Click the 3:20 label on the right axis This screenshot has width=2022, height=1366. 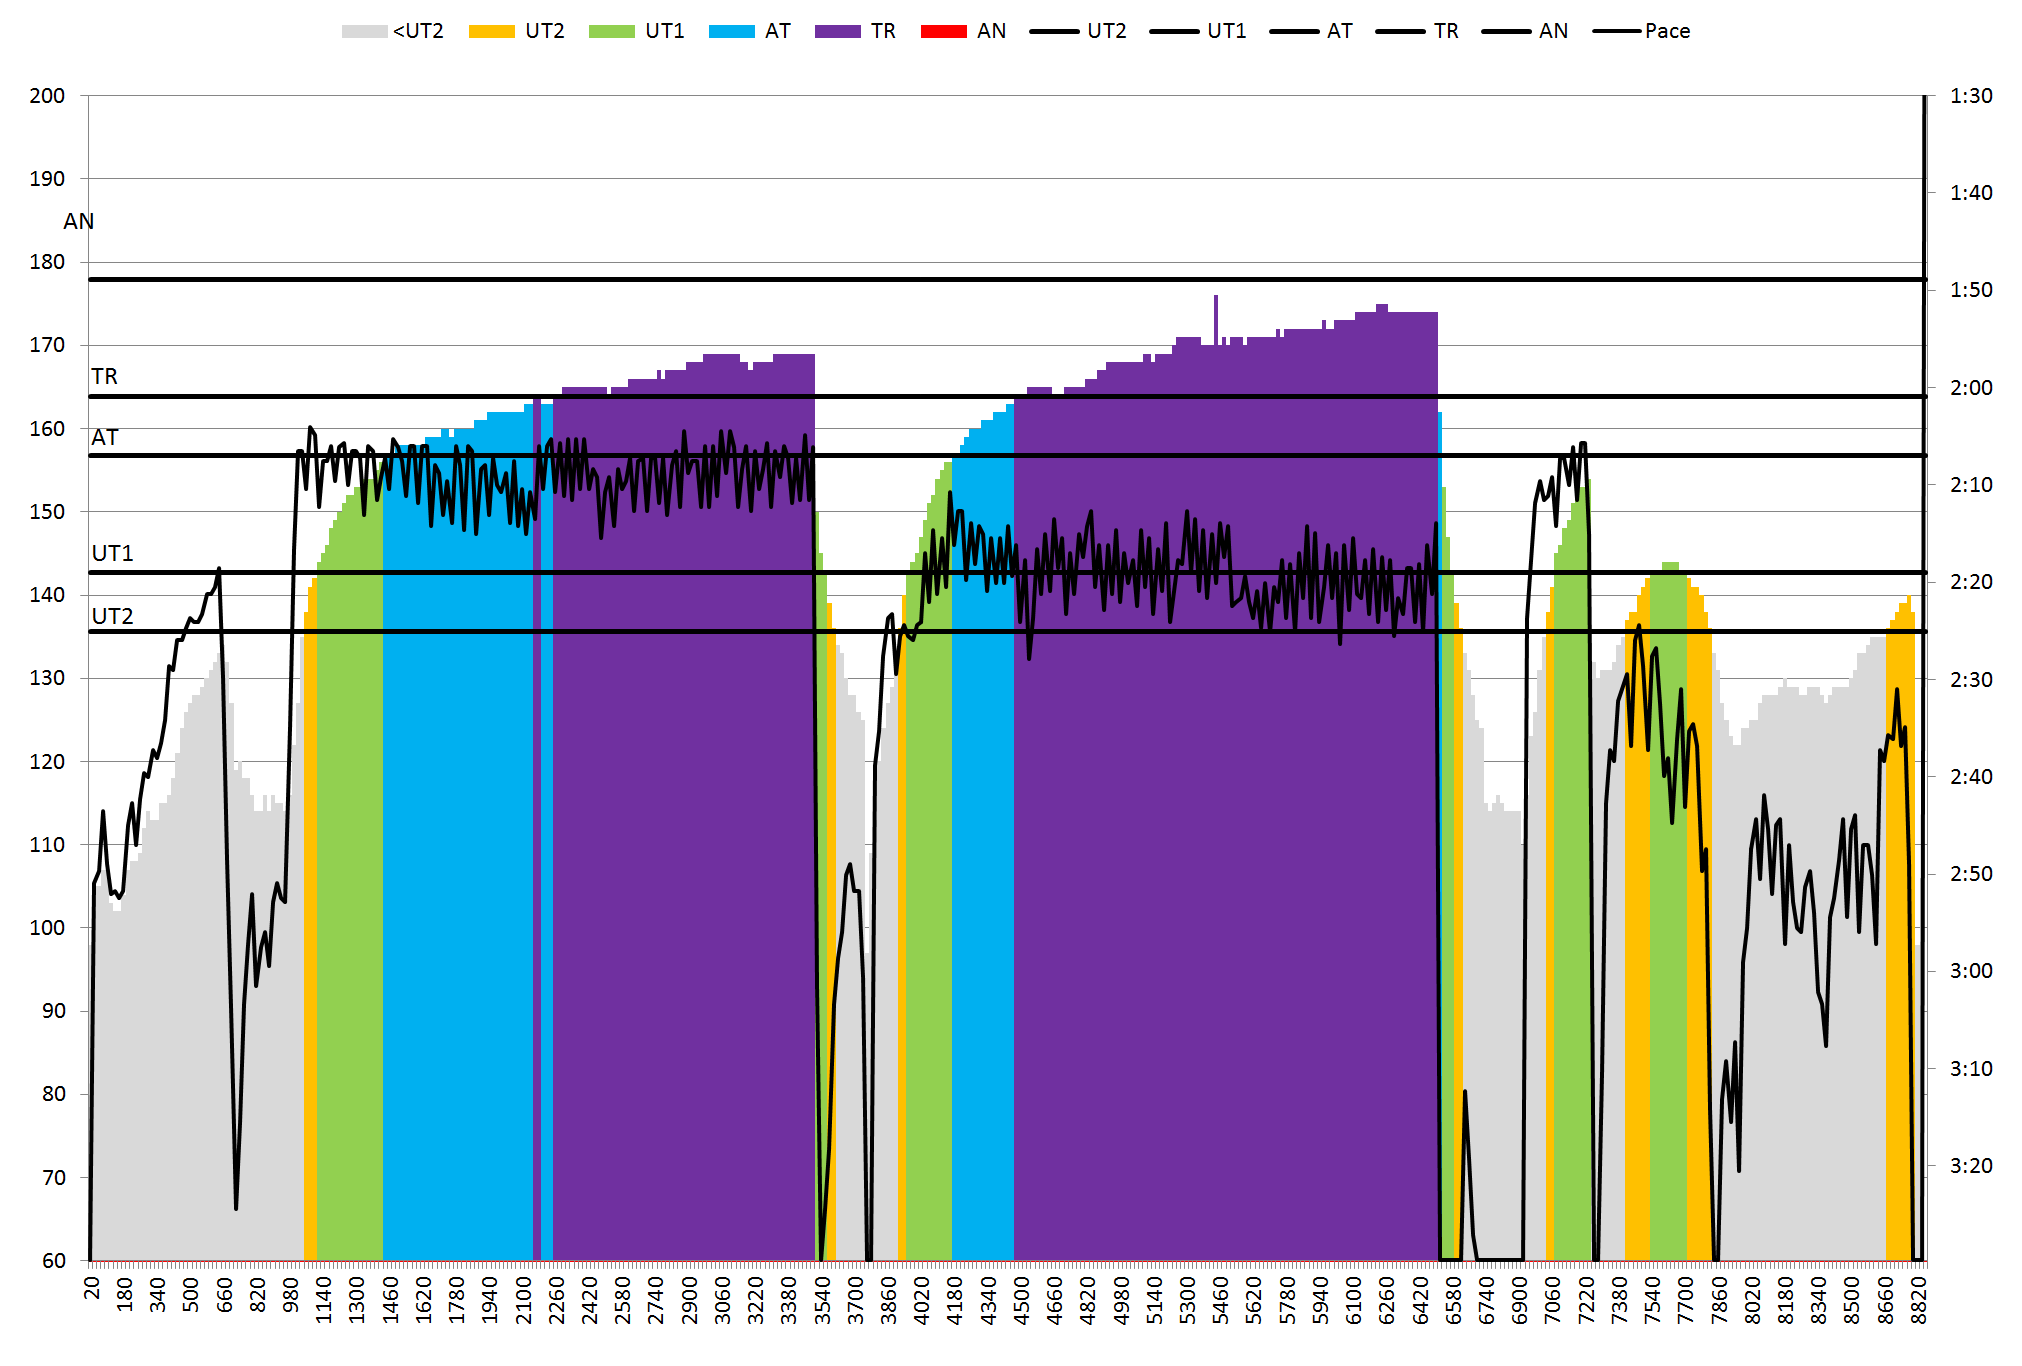[1970, 1166]
